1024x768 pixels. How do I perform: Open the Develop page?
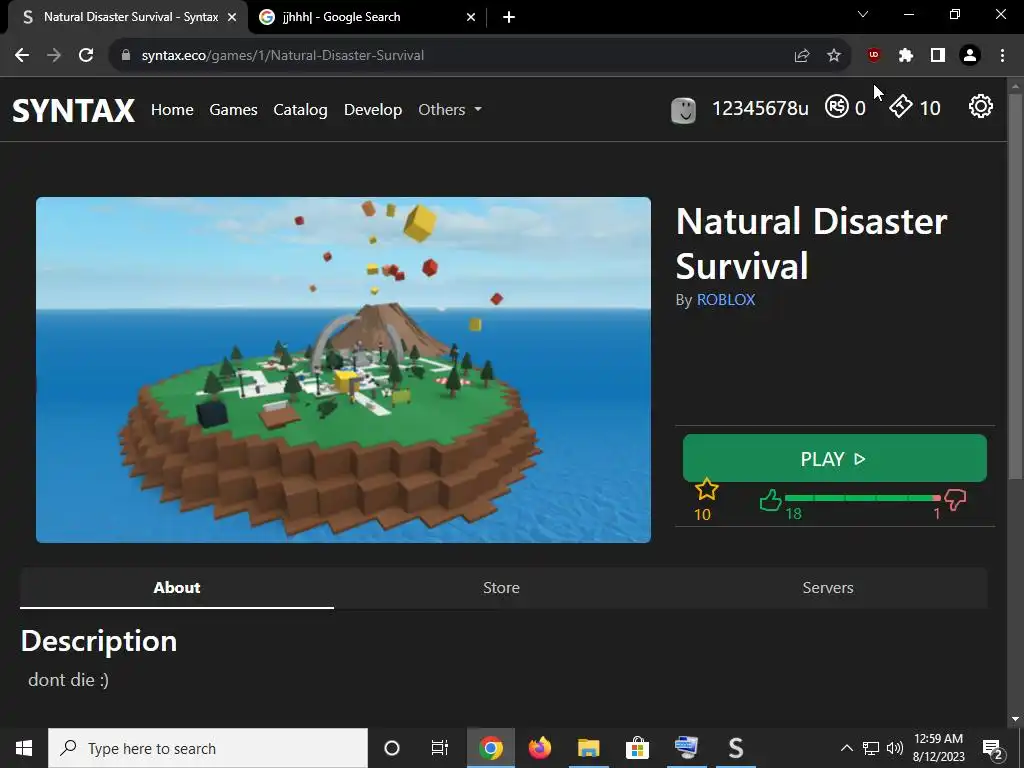point(373,110)
